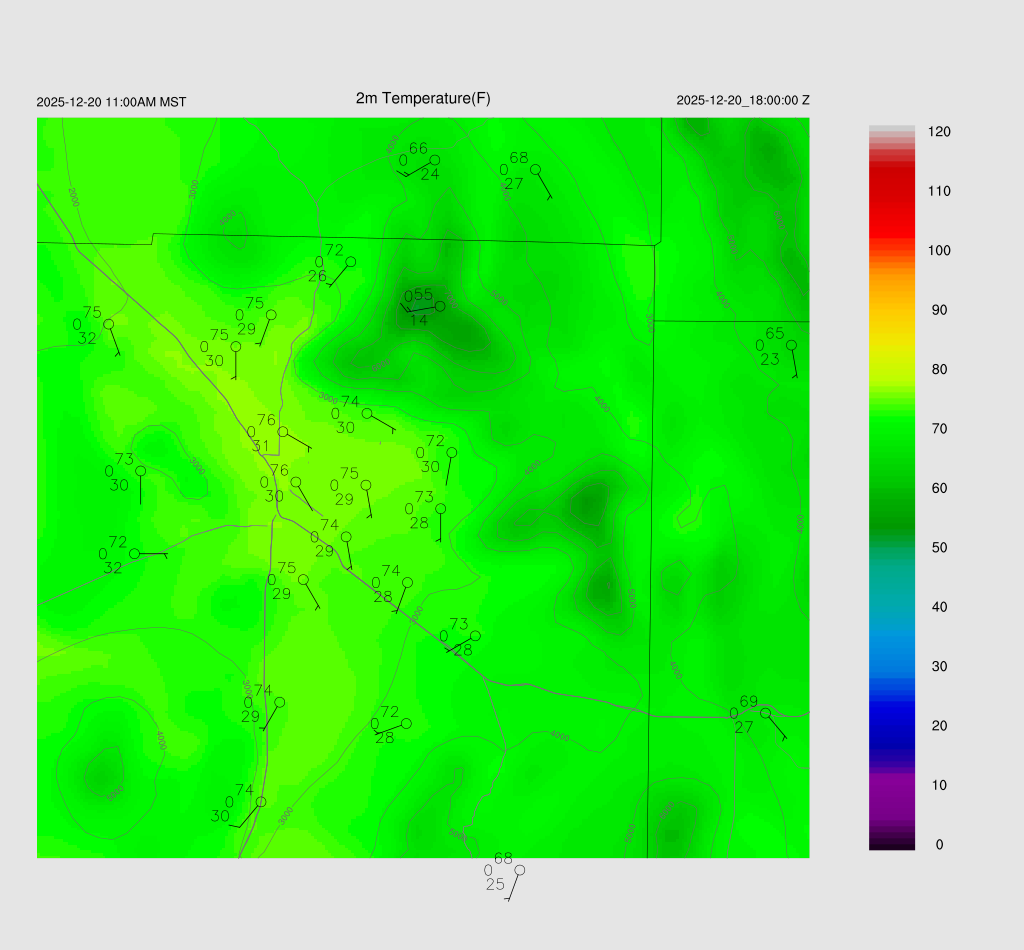Click the station circle showing 76 over 31

283,432
